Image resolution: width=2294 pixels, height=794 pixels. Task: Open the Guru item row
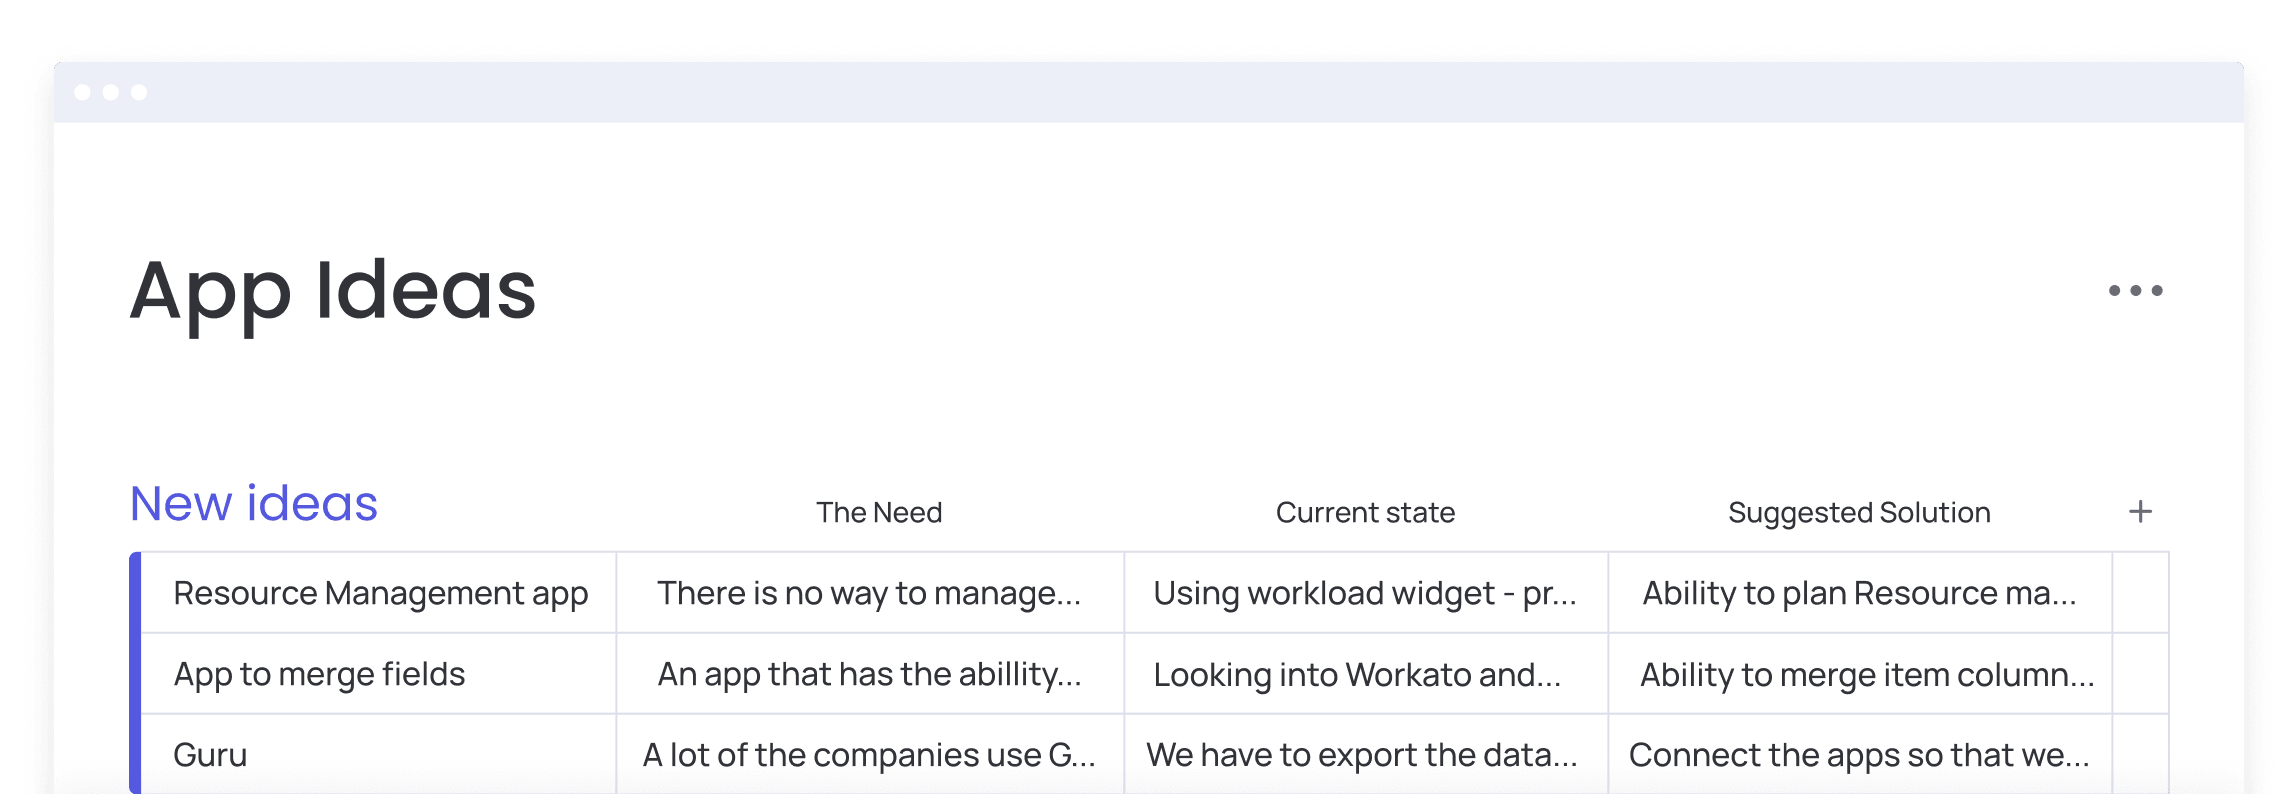click(380, 755)
